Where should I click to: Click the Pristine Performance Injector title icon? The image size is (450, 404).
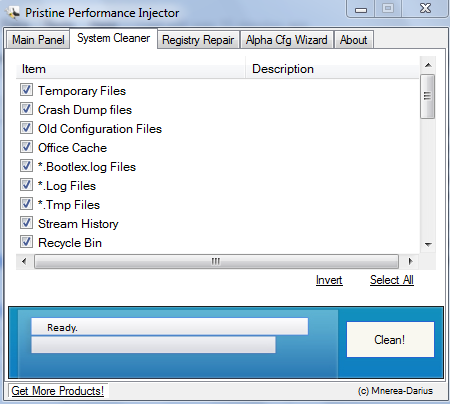13,13
